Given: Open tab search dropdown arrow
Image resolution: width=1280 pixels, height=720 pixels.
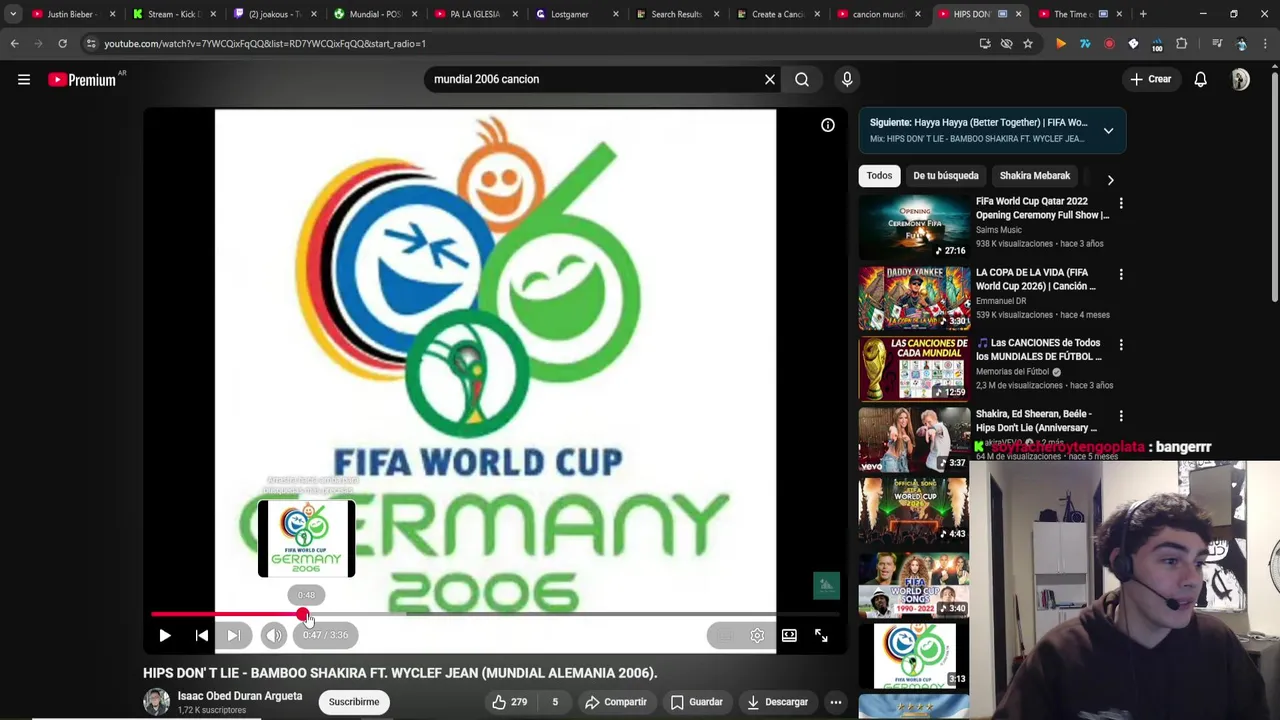Looking at the screenshot, I should [x=13, y=14].
